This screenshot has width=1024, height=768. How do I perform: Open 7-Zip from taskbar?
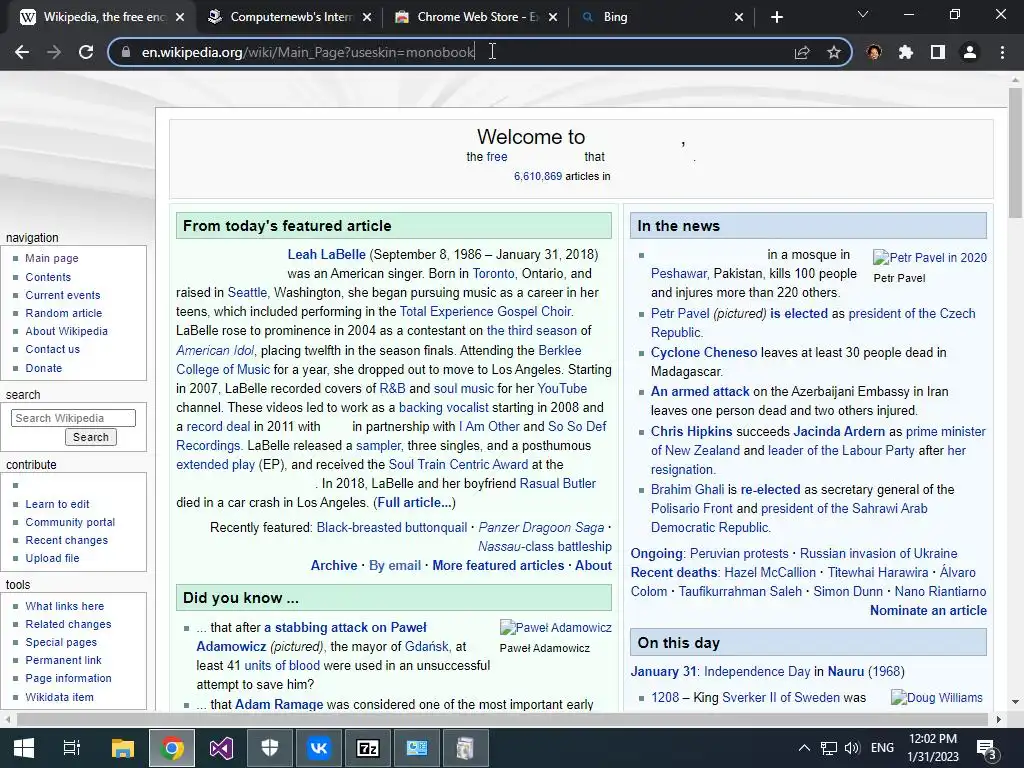[368, 748]
